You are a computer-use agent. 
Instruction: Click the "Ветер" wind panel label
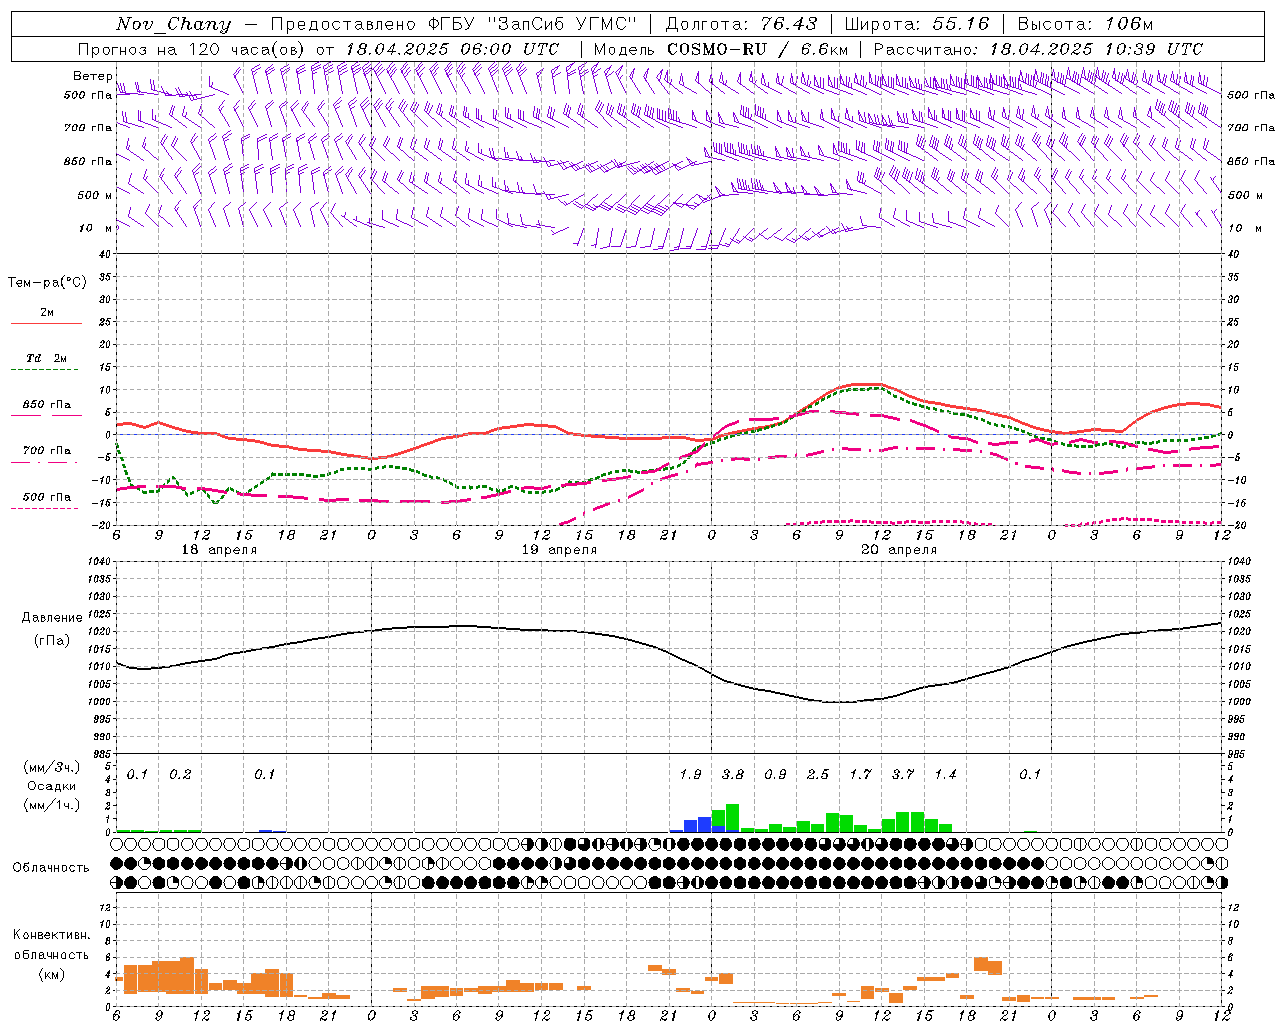point(92,76)
